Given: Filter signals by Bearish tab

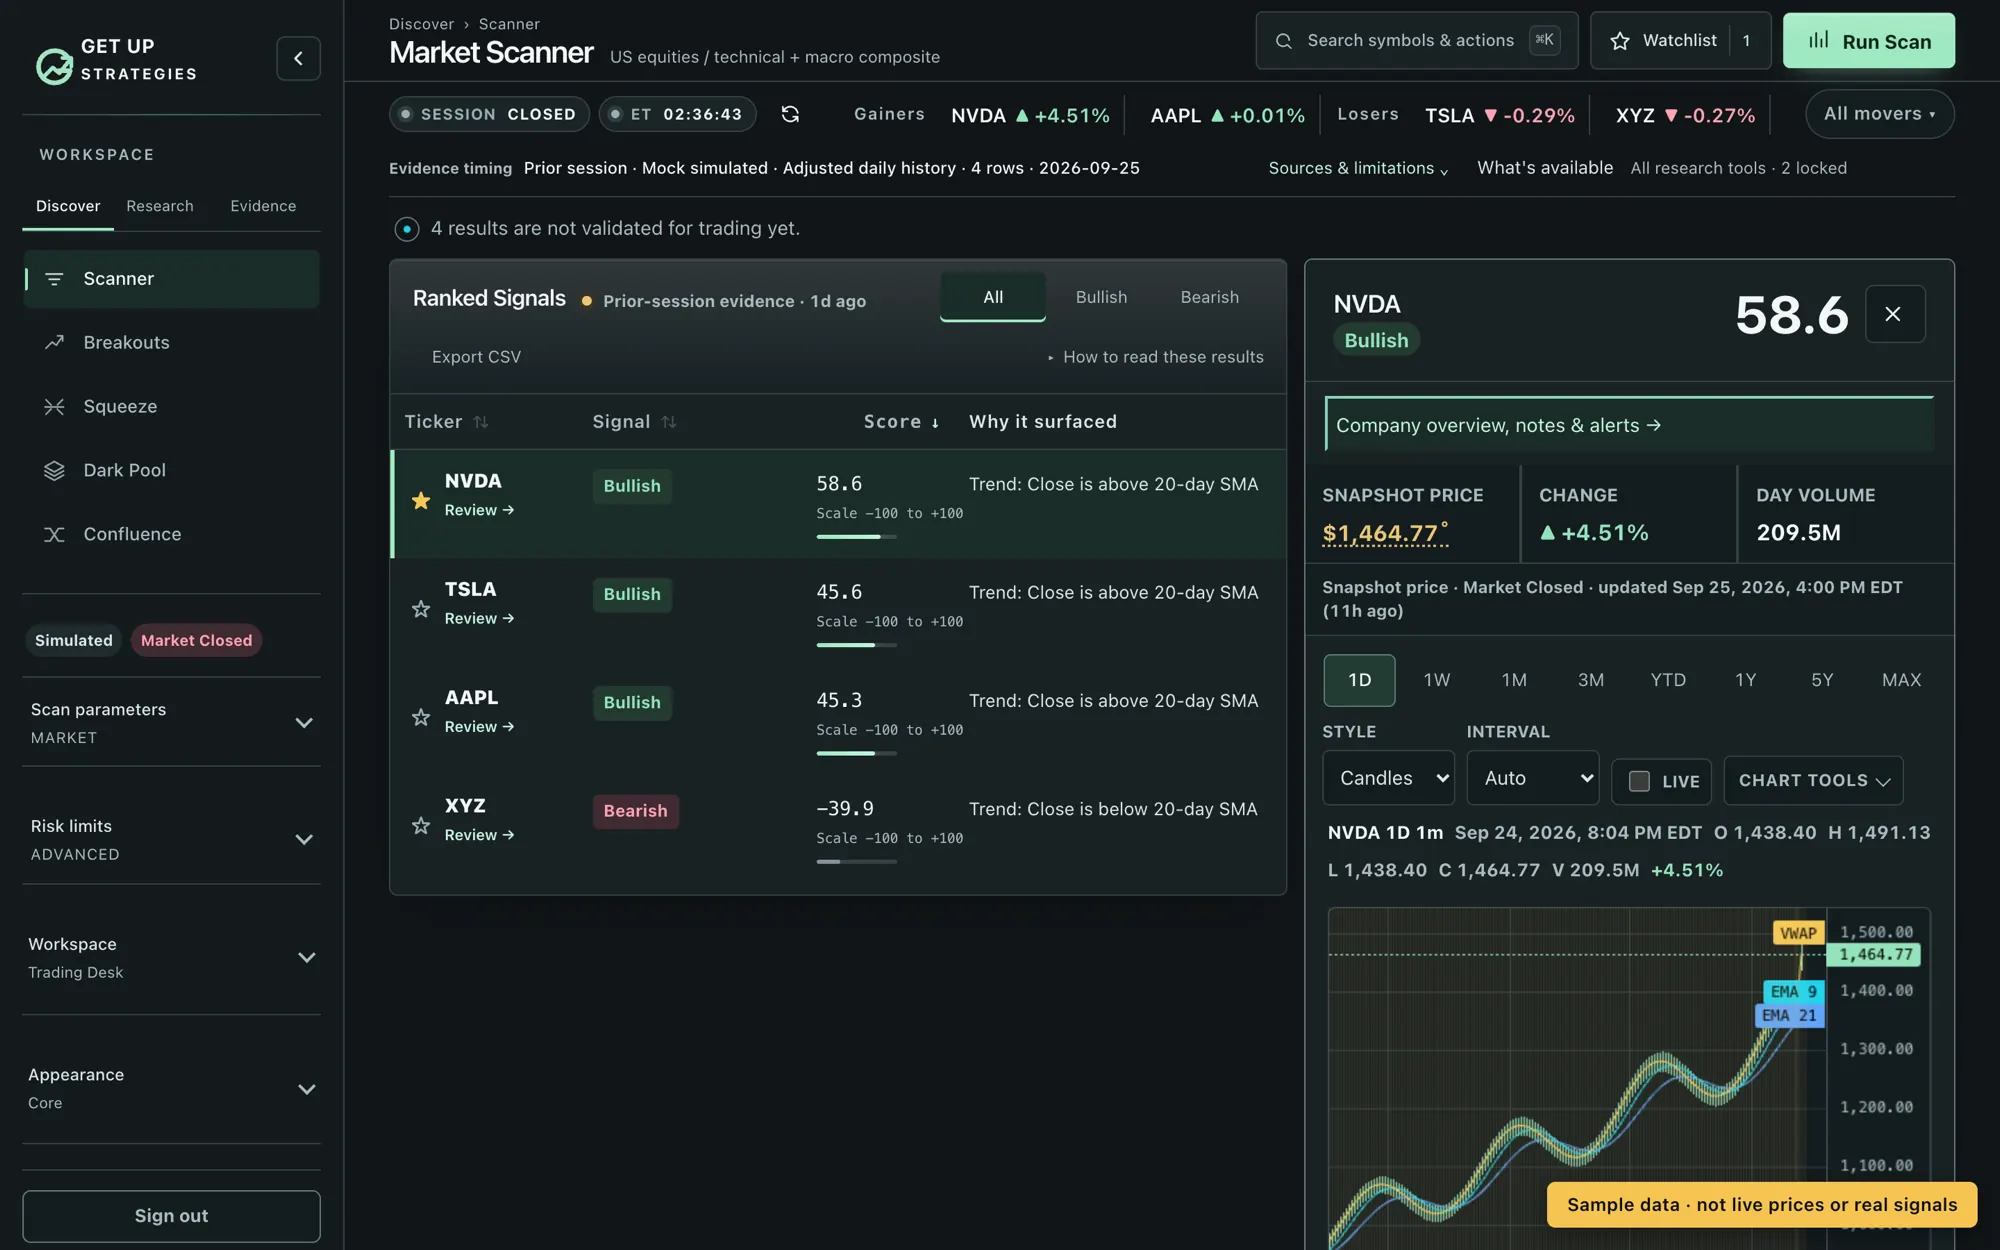Looking at the screenshot, I should pos(1209,297).
